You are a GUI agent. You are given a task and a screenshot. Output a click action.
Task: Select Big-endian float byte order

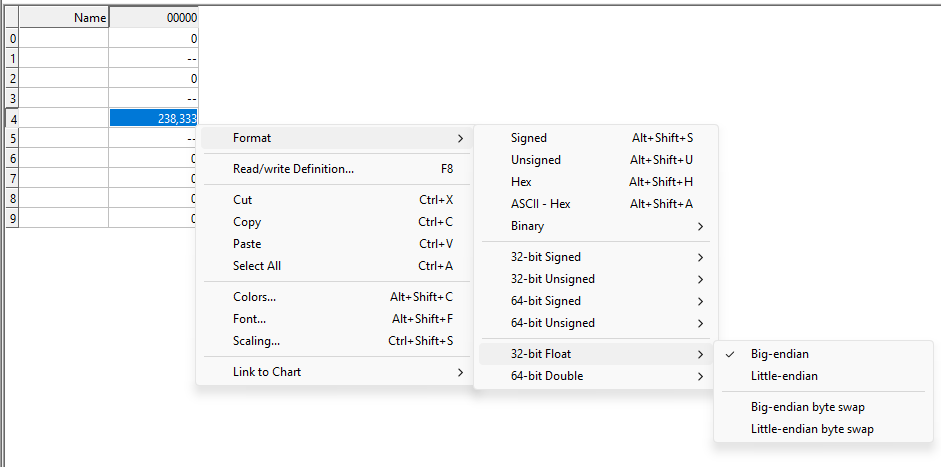coord(780,354)
